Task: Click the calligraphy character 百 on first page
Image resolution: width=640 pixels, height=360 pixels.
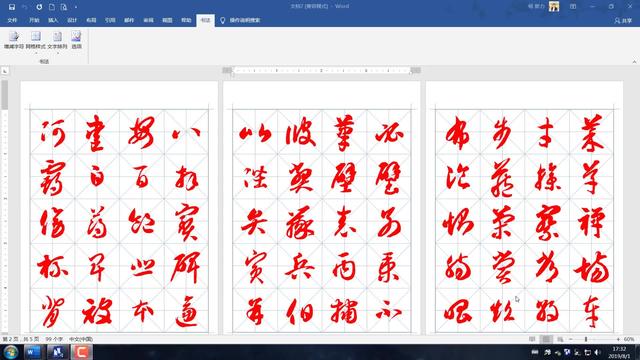Action: click(141, 178)
